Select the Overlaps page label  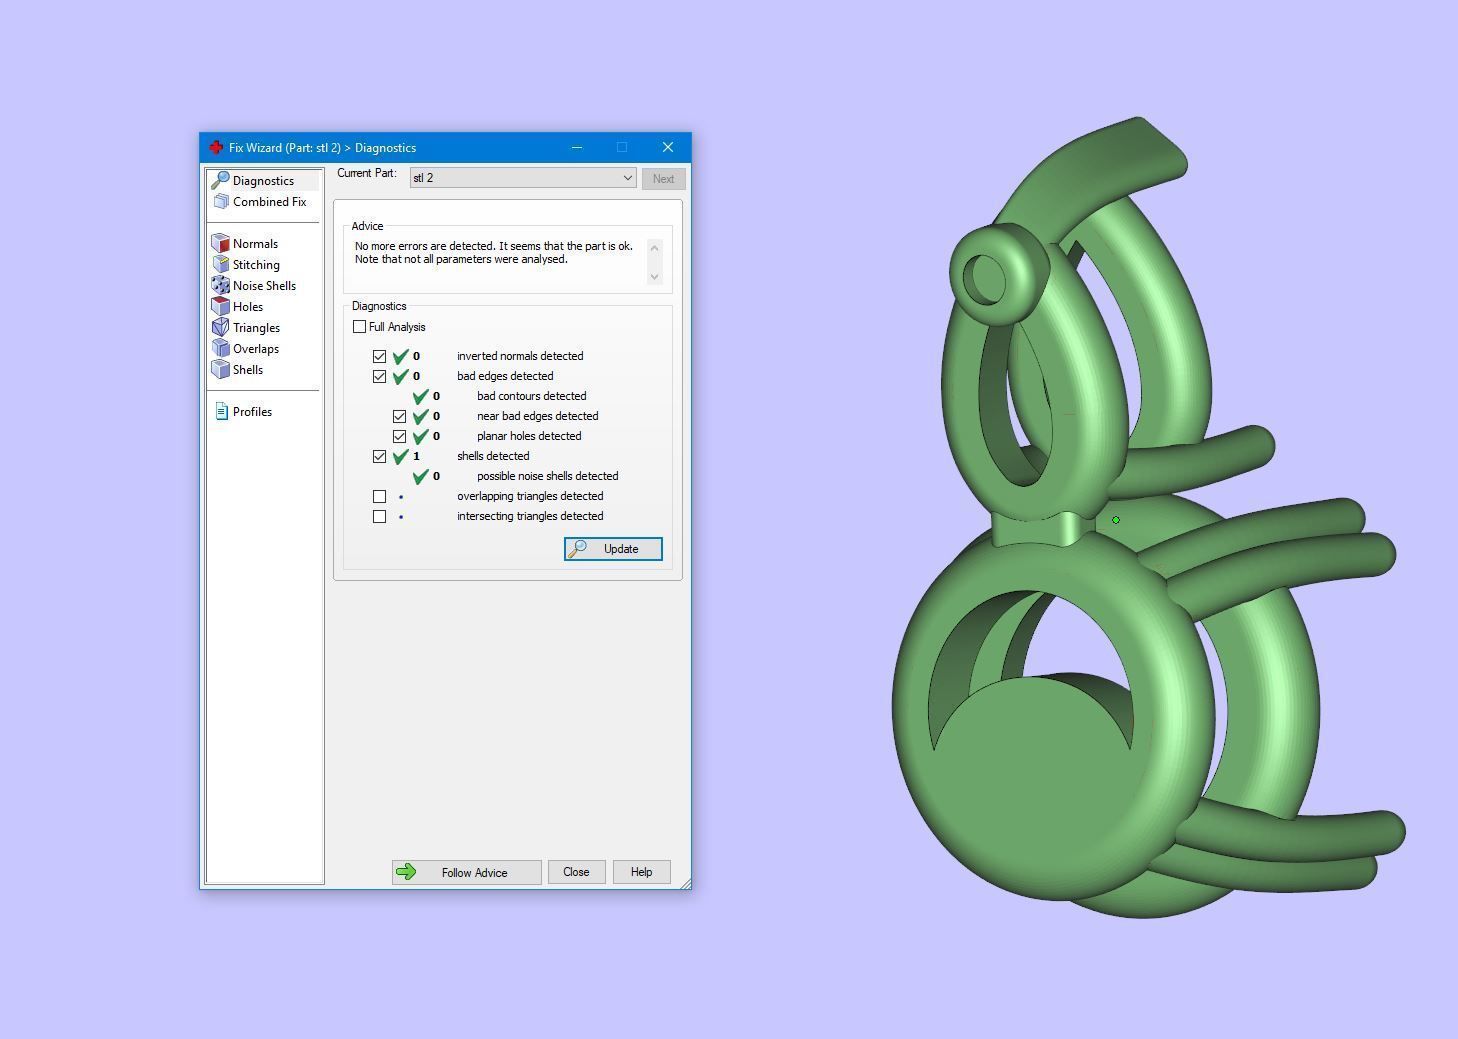pyautogui.click(x=256, y=349)
